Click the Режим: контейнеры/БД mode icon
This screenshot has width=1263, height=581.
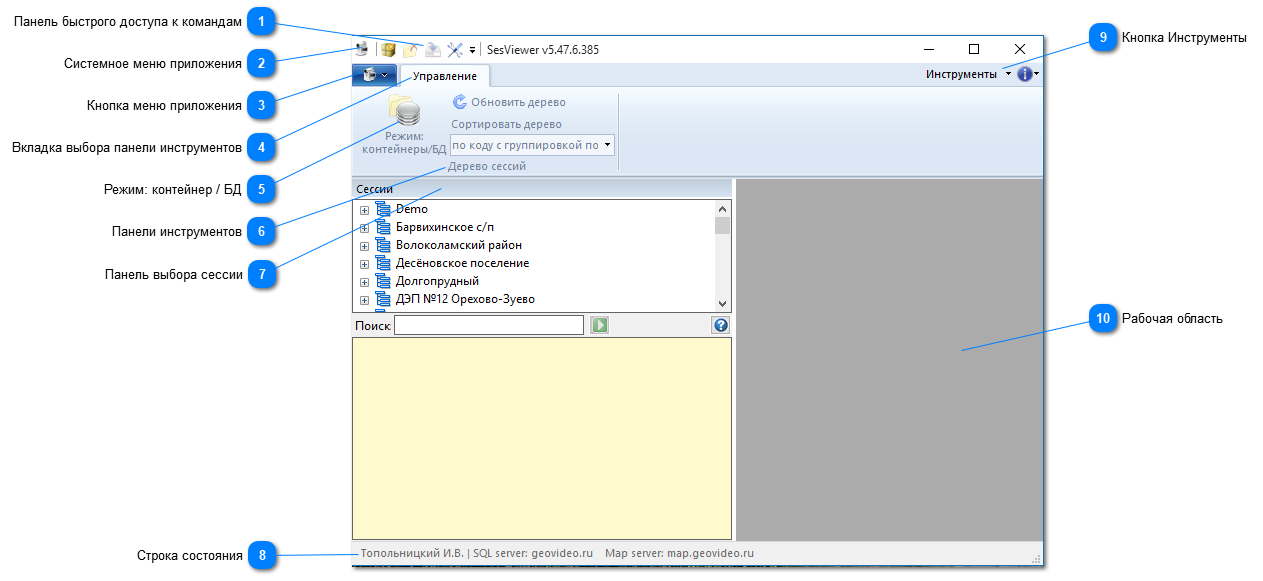[404, 114]
